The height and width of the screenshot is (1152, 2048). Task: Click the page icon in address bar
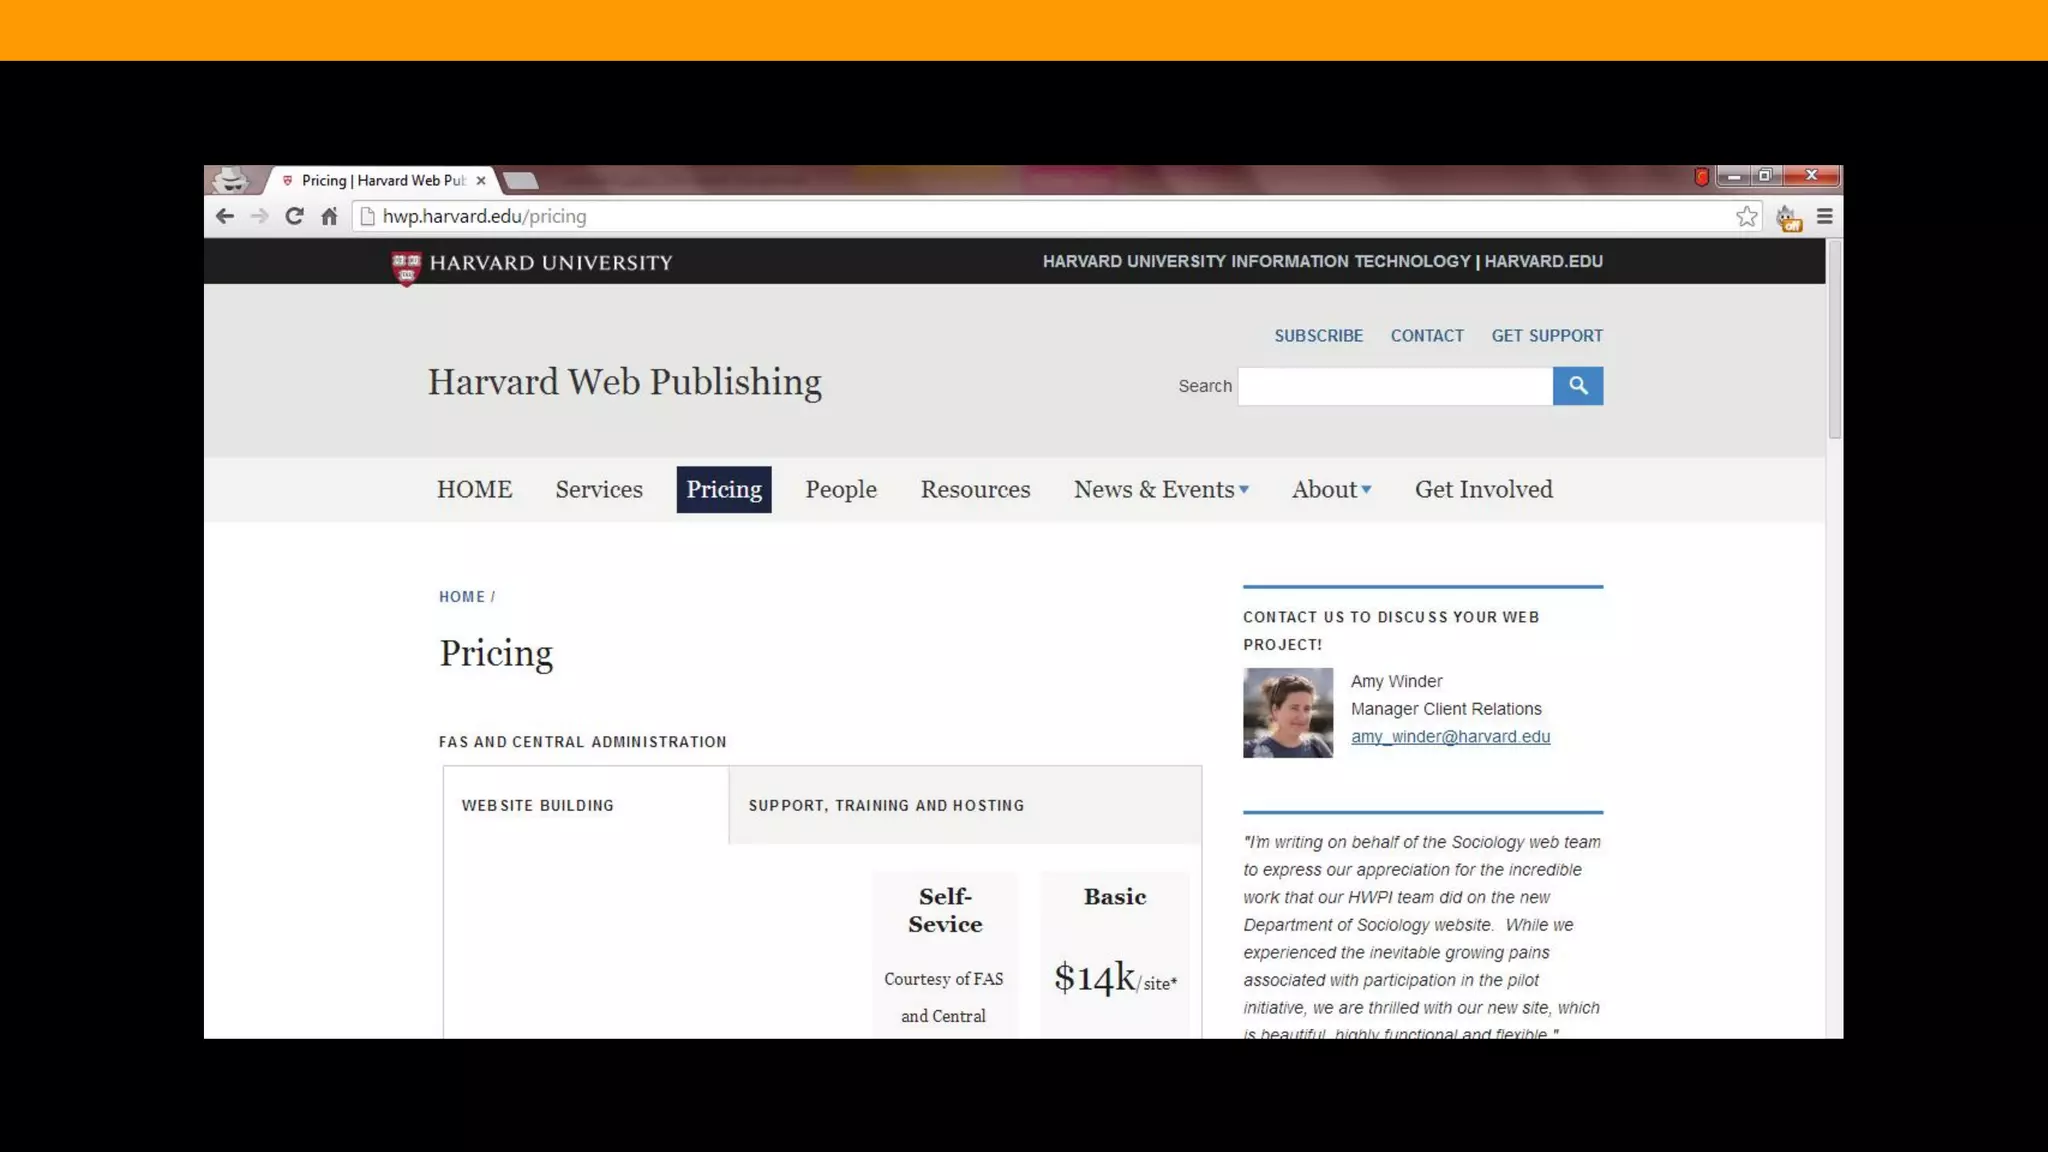[367, 216]
